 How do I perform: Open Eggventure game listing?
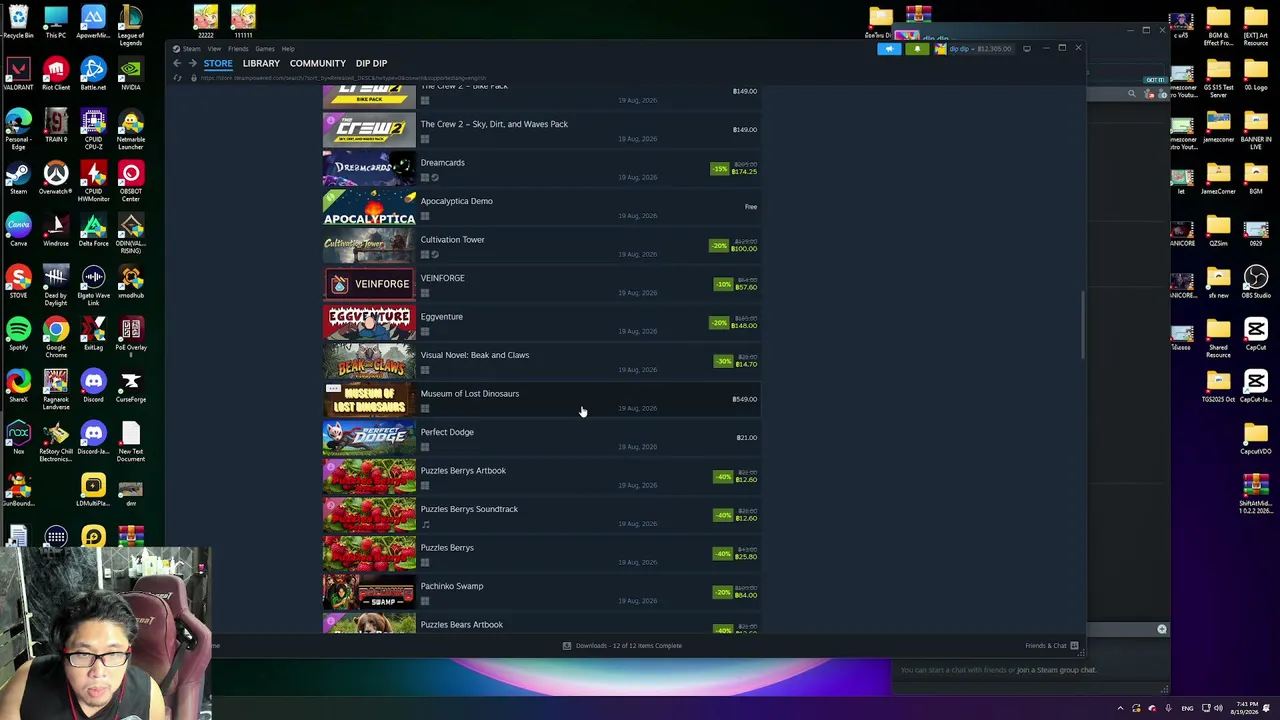point(541,322)
